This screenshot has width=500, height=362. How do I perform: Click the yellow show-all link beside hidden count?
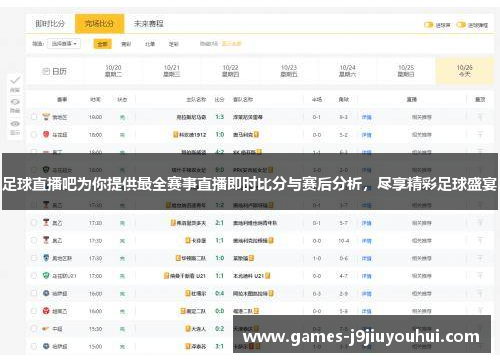(x=232, y=44)
